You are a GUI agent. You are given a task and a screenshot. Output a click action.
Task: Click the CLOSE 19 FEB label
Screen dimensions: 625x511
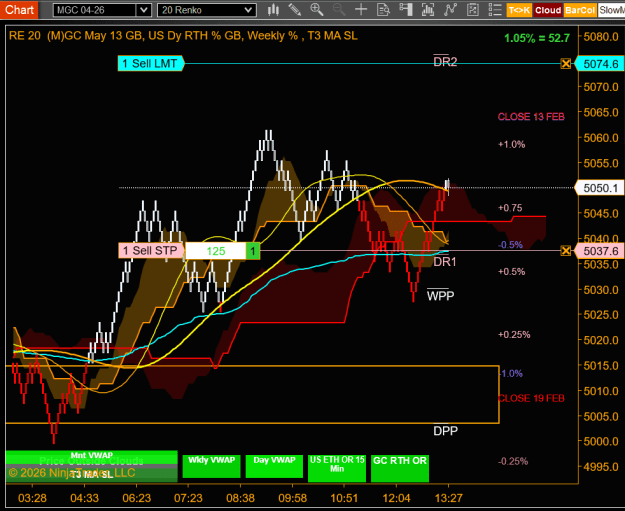[x=531, y=398]
